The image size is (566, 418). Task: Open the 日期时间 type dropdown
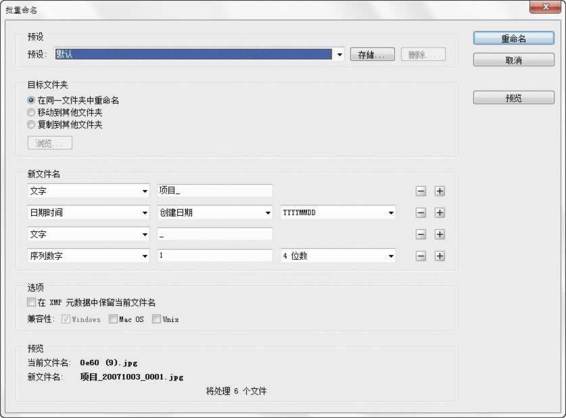click(x=88, y=213)
